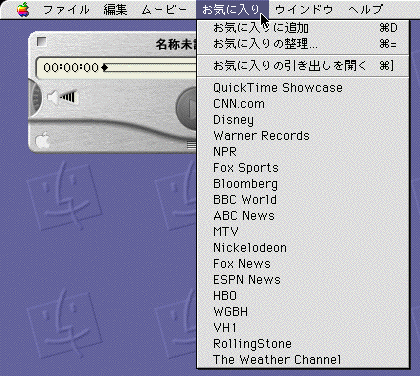This screenshot has height=376, width=420.
Task: Select Bloomberg favorite
Action: tap(303, 184)
